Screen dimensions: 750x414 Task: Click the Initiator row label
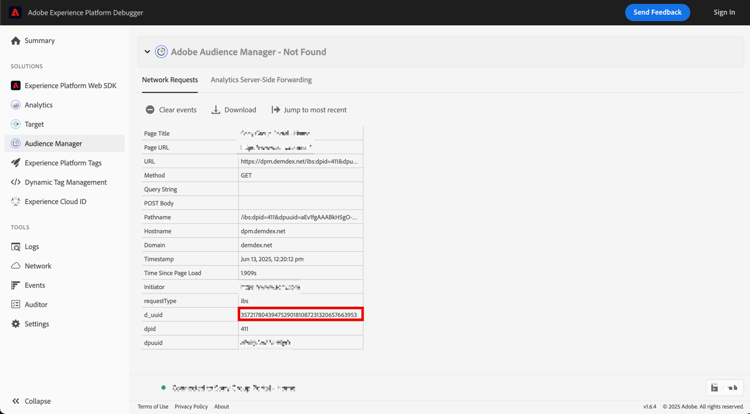[x=154, y=287]
